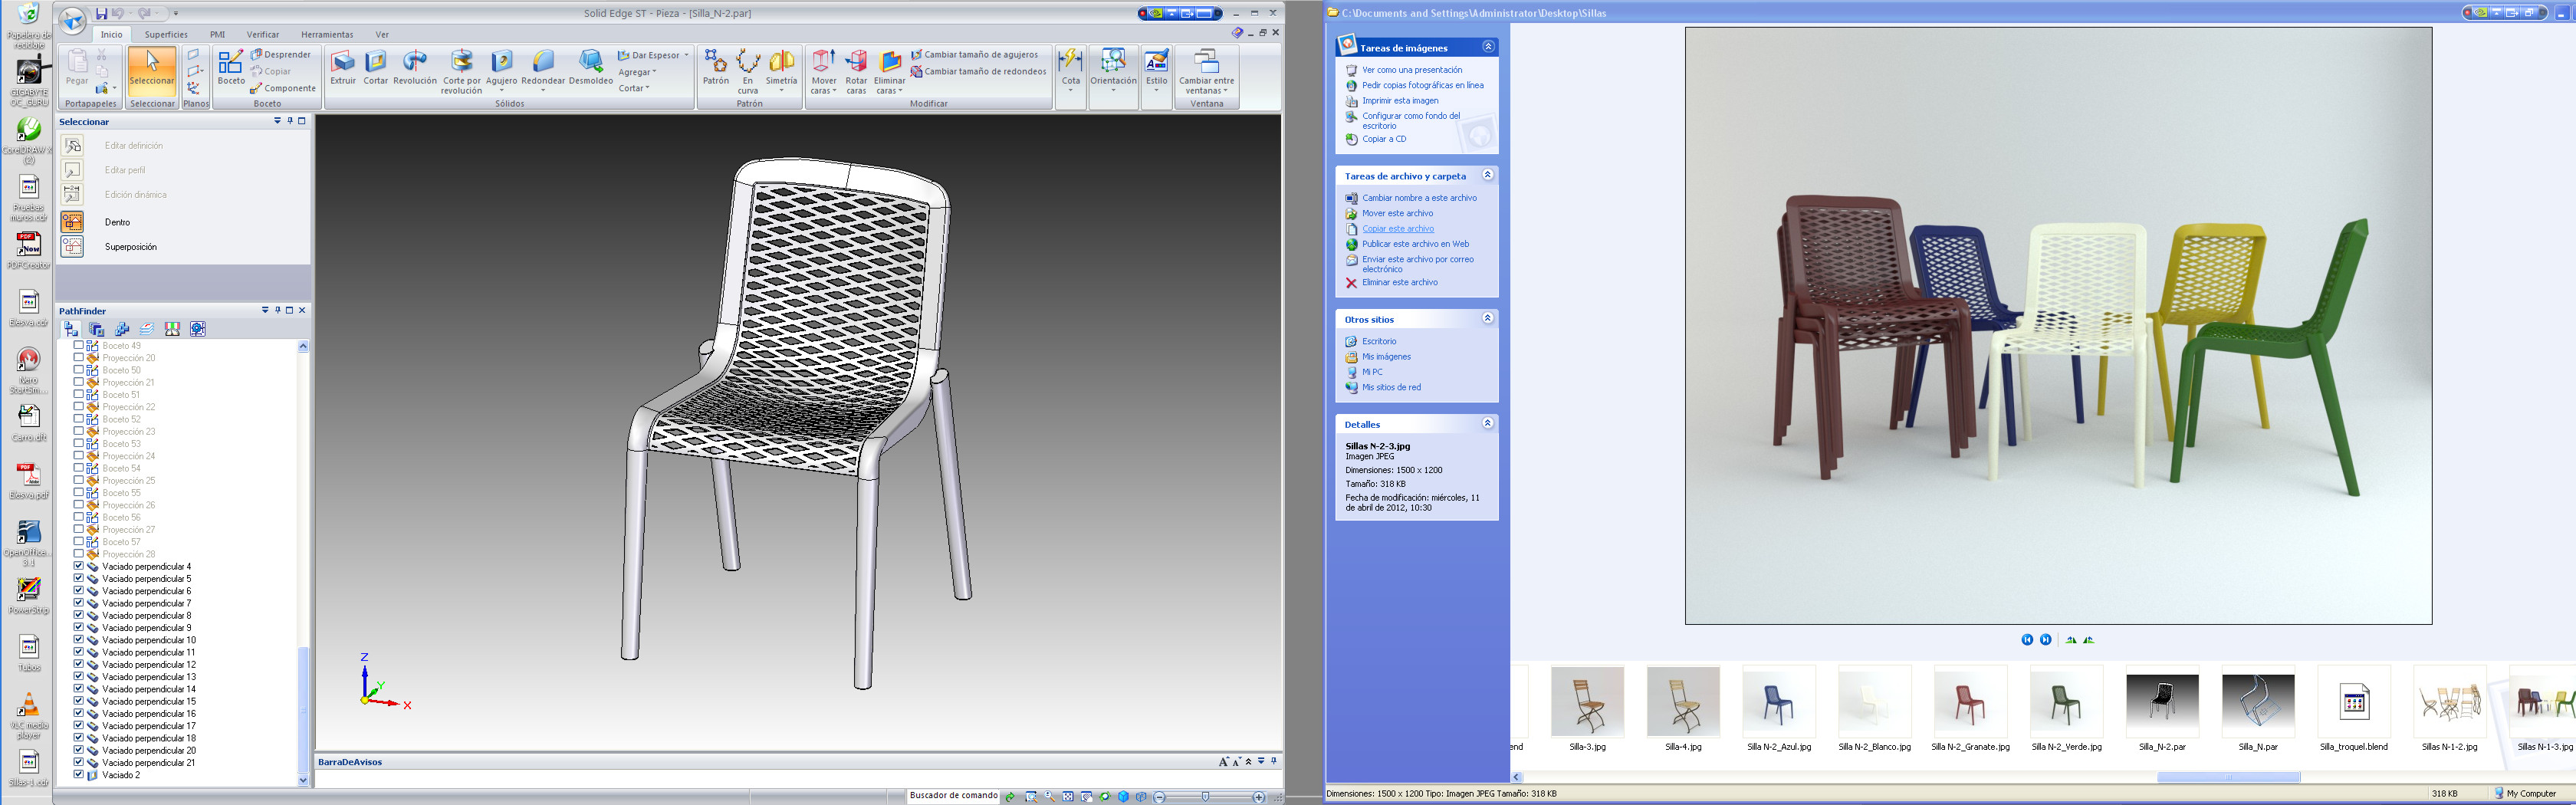This screenshot has height=805, width=2576.
Task: Click the folder's horizontal filmstrip scrollbar
Action: tap(2228, 777)
